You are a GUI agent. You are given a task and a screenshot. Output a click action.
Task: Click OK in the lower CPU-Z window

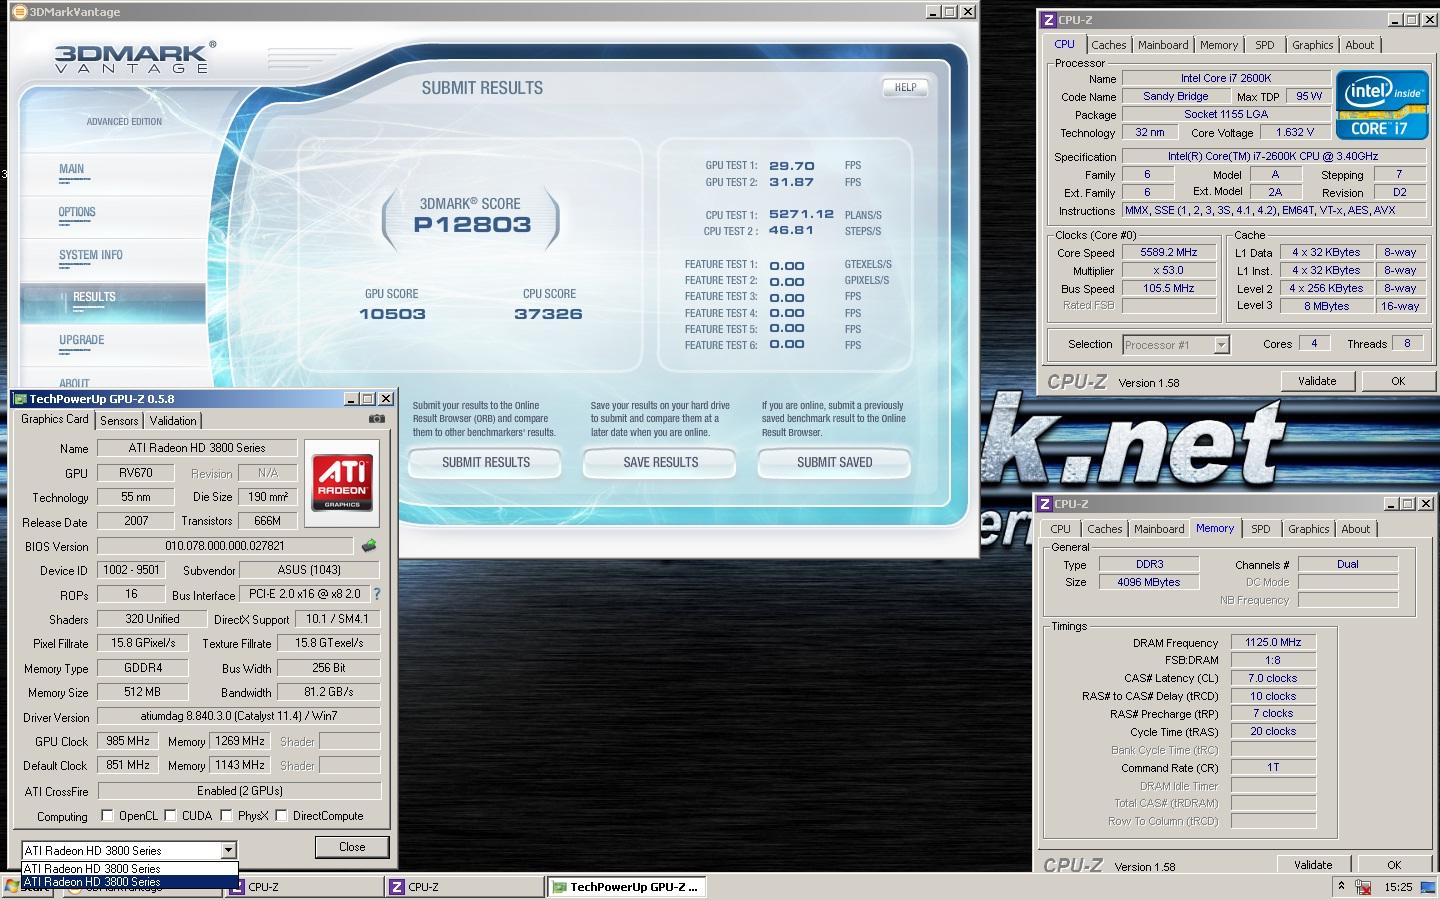point(1394,865)
